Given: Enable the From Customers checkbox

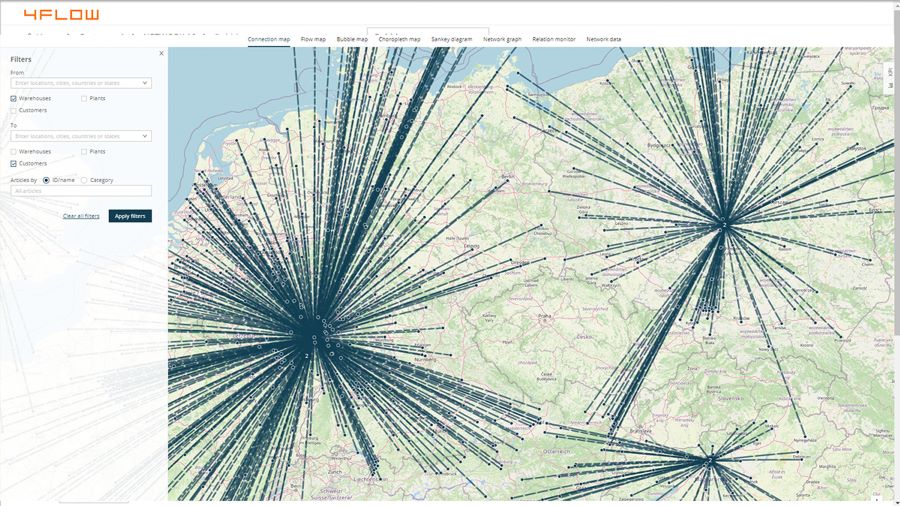Looking at the screenshot, I should (14, 110).
